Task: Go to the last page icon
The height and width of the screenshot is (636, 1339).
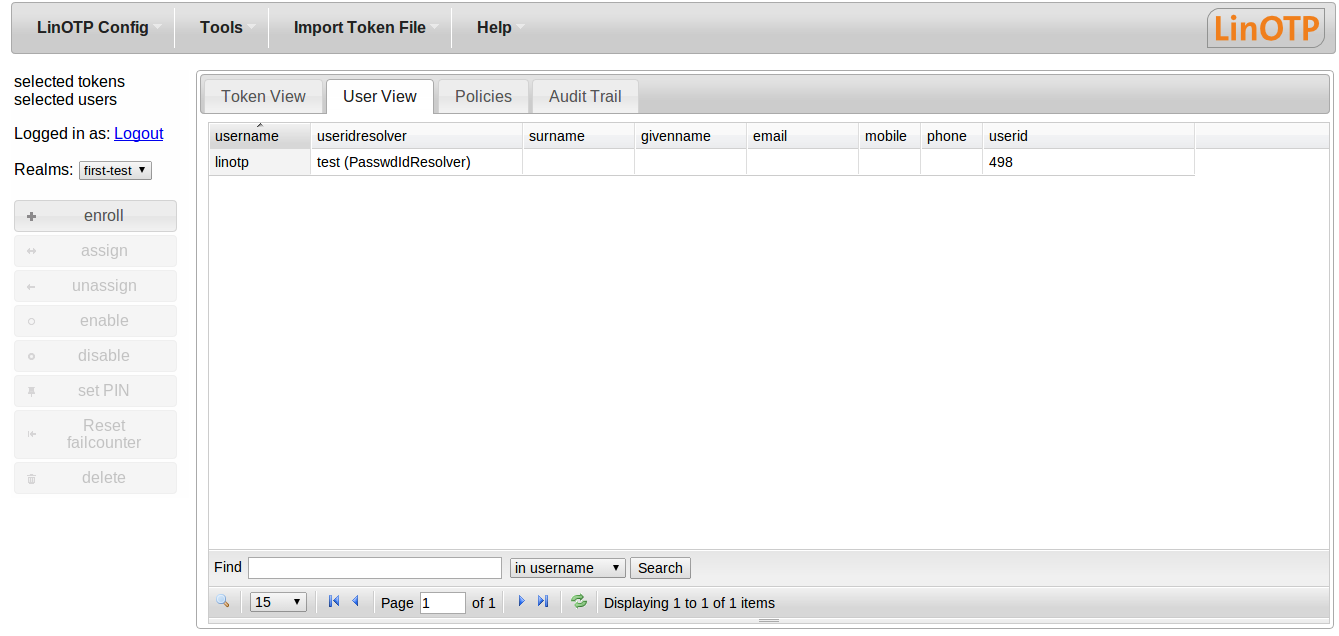Action: (x=543, y=601)
